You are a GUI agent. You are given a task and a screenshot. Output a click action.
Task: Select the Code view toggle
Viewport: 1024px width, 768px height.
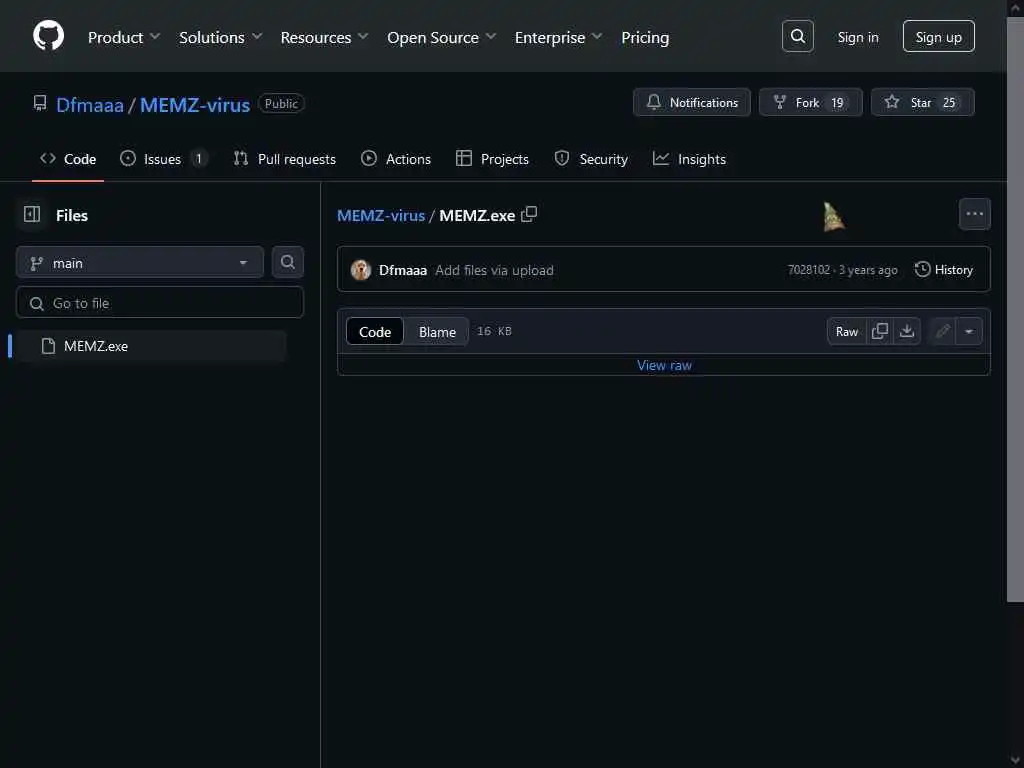pyautogui.click(x=375, y=332)
